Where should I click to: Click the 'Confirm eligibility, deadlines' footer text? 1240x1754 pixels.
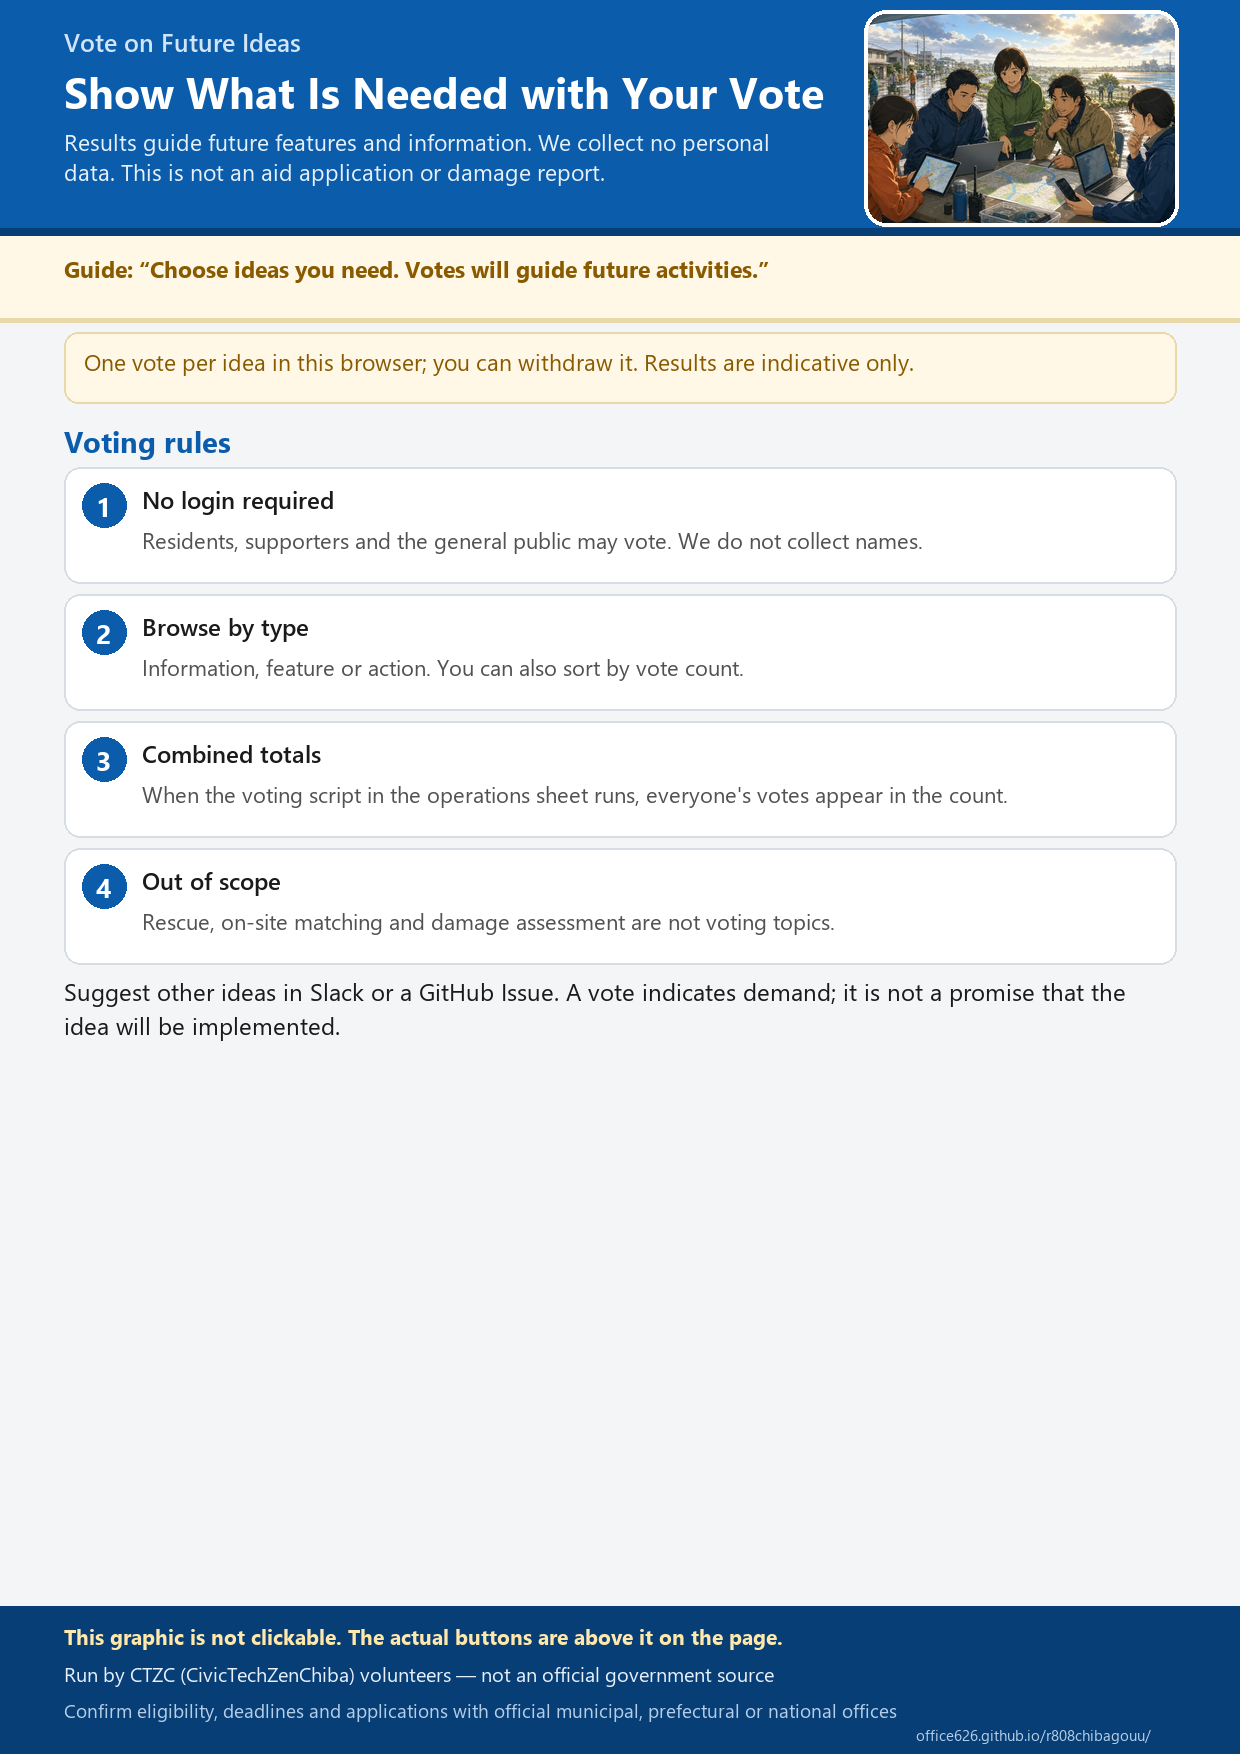click(480, 1711)
